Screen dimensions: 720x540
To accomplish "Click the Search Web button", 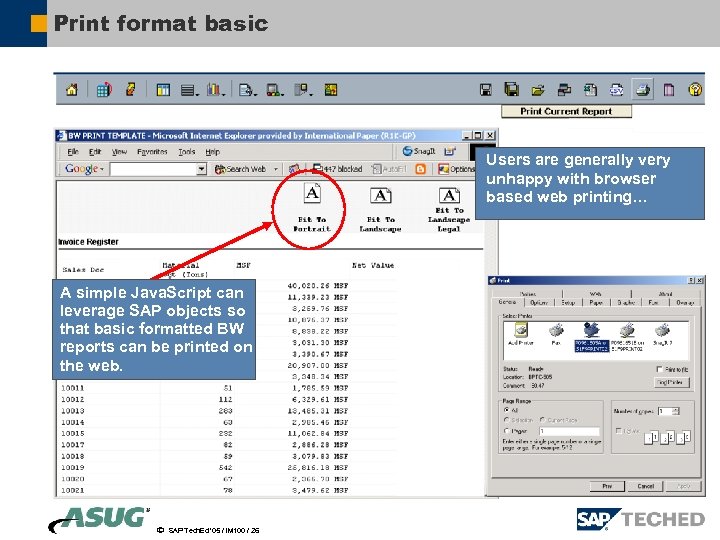I will (x=241, y=169).
